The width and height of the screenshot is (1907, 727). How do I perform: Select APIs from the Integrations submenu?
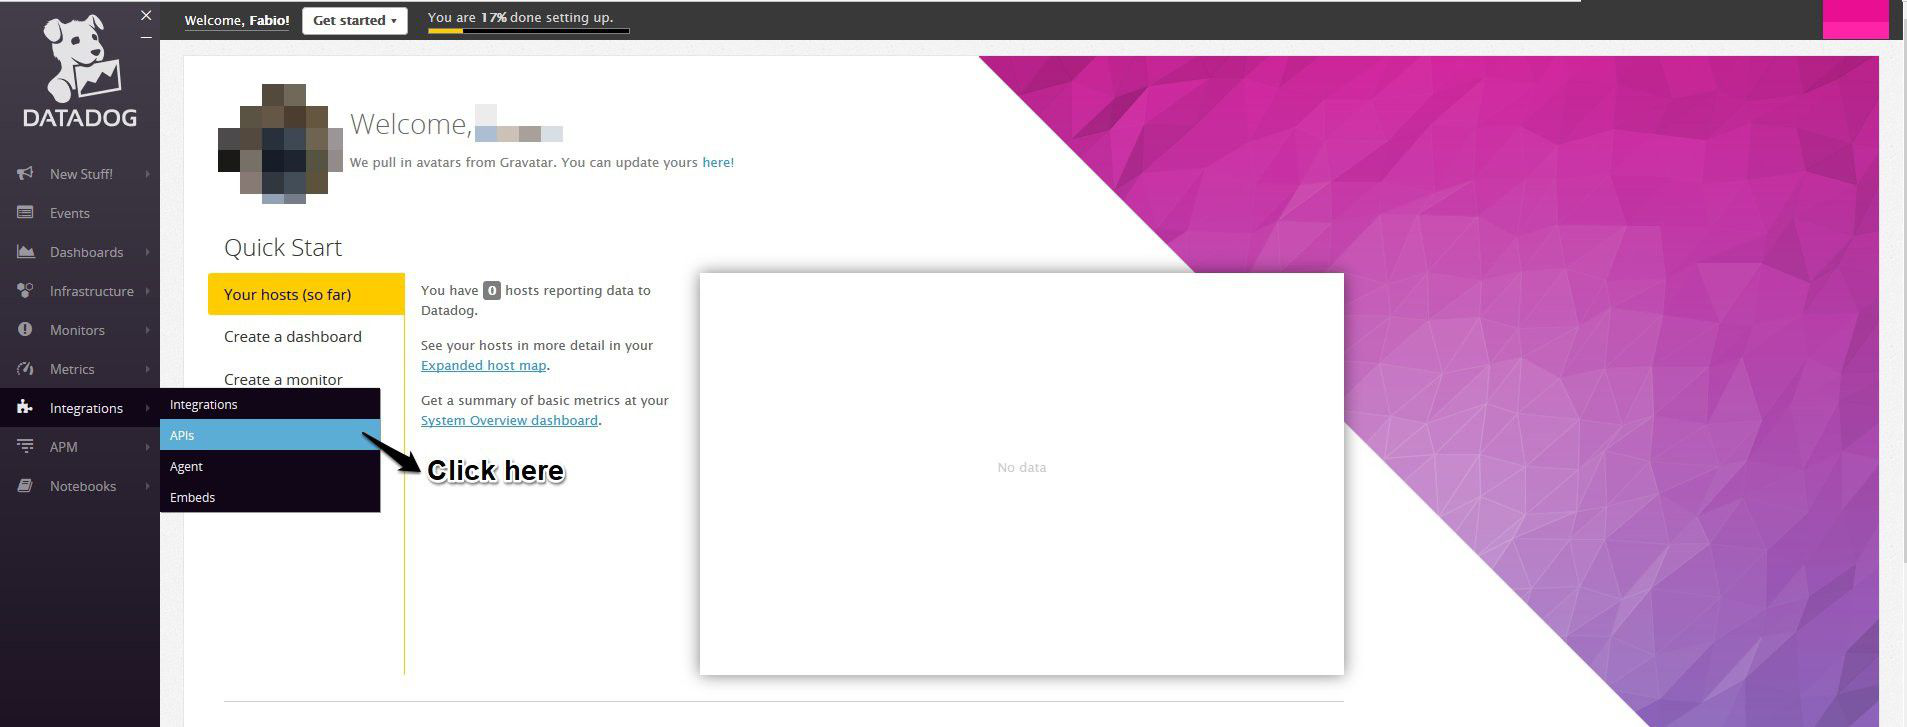click(182, 436)
